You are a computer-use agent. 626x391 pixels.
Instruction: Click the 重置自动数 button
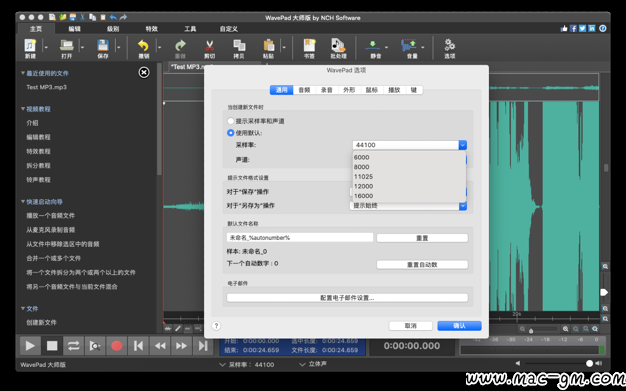(422, 264)
